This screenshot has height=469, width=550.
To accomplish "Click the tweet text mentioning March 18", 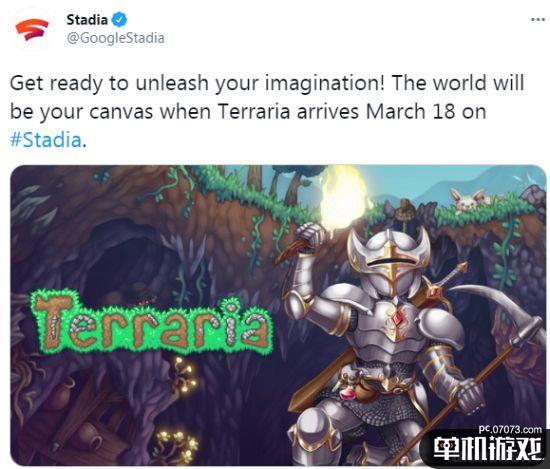I will [267, 112].
